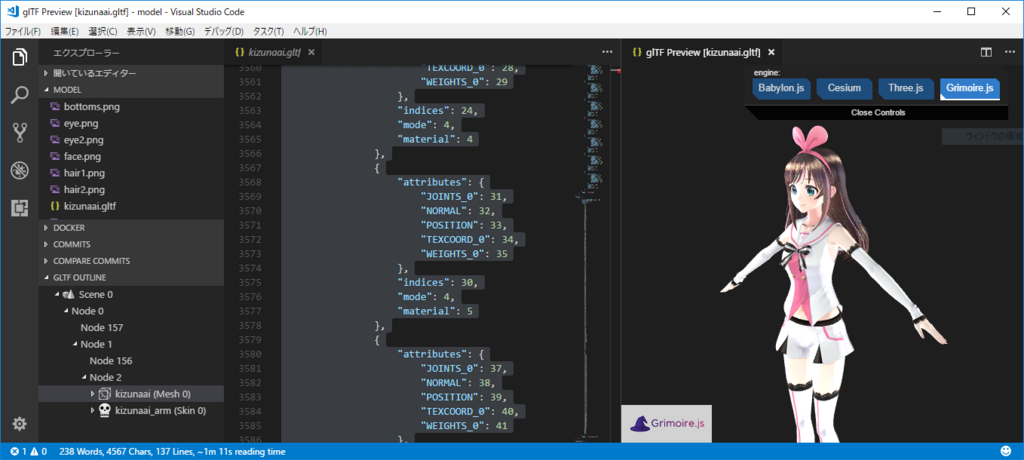The height and width of the screenshot is (460, 1024).
Task: Select Node 157 in glTF outline
Action: pyautogui.click(x=101, y=327)
